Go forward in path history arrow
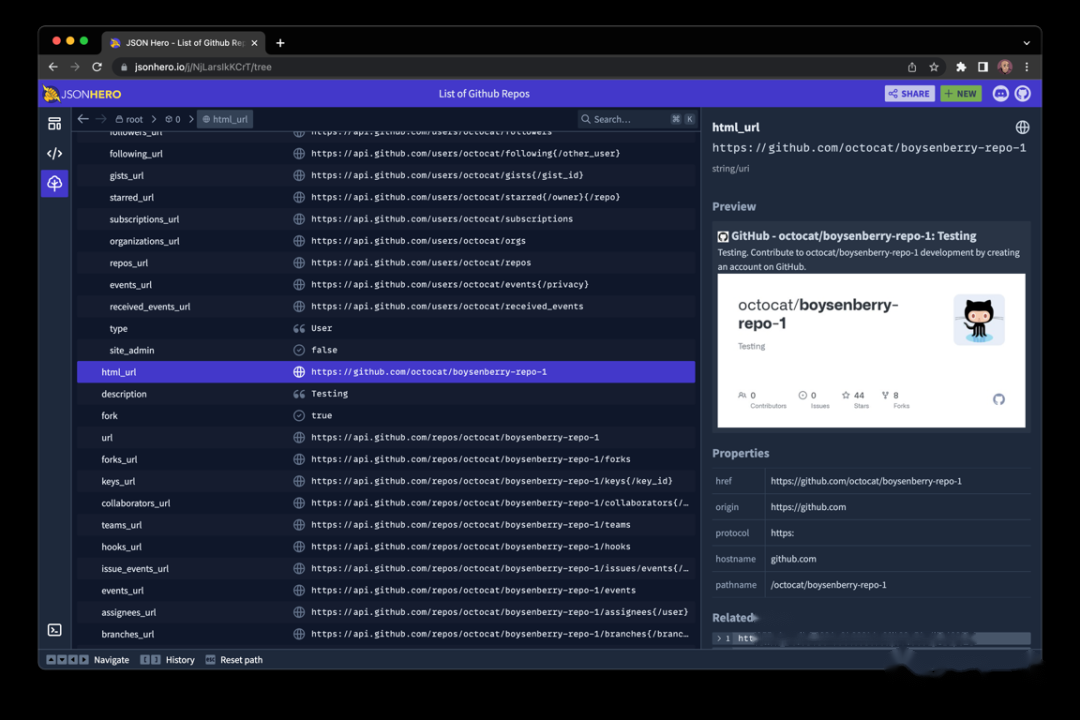1080x720 pixels. pyautogui.click(x=101, y=119)
